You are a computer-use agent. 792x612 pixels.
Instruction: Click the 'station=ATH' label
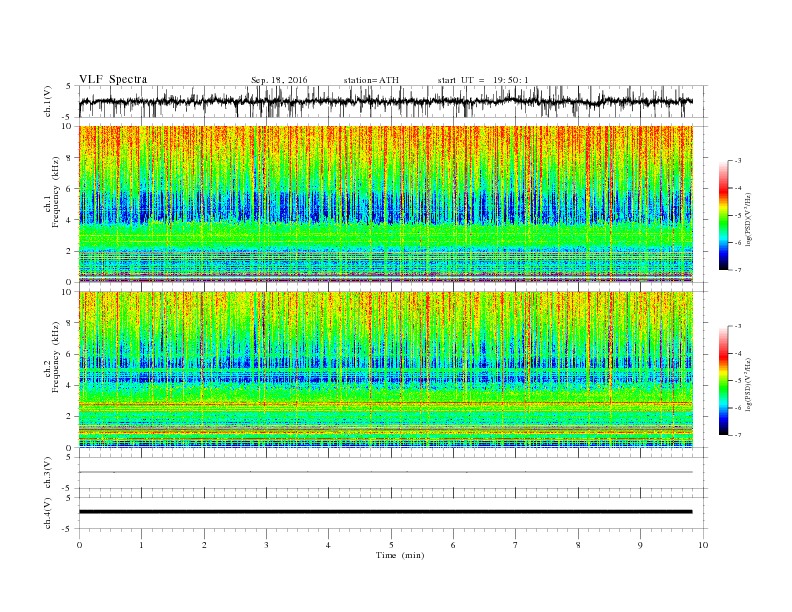tap(371, 80)
